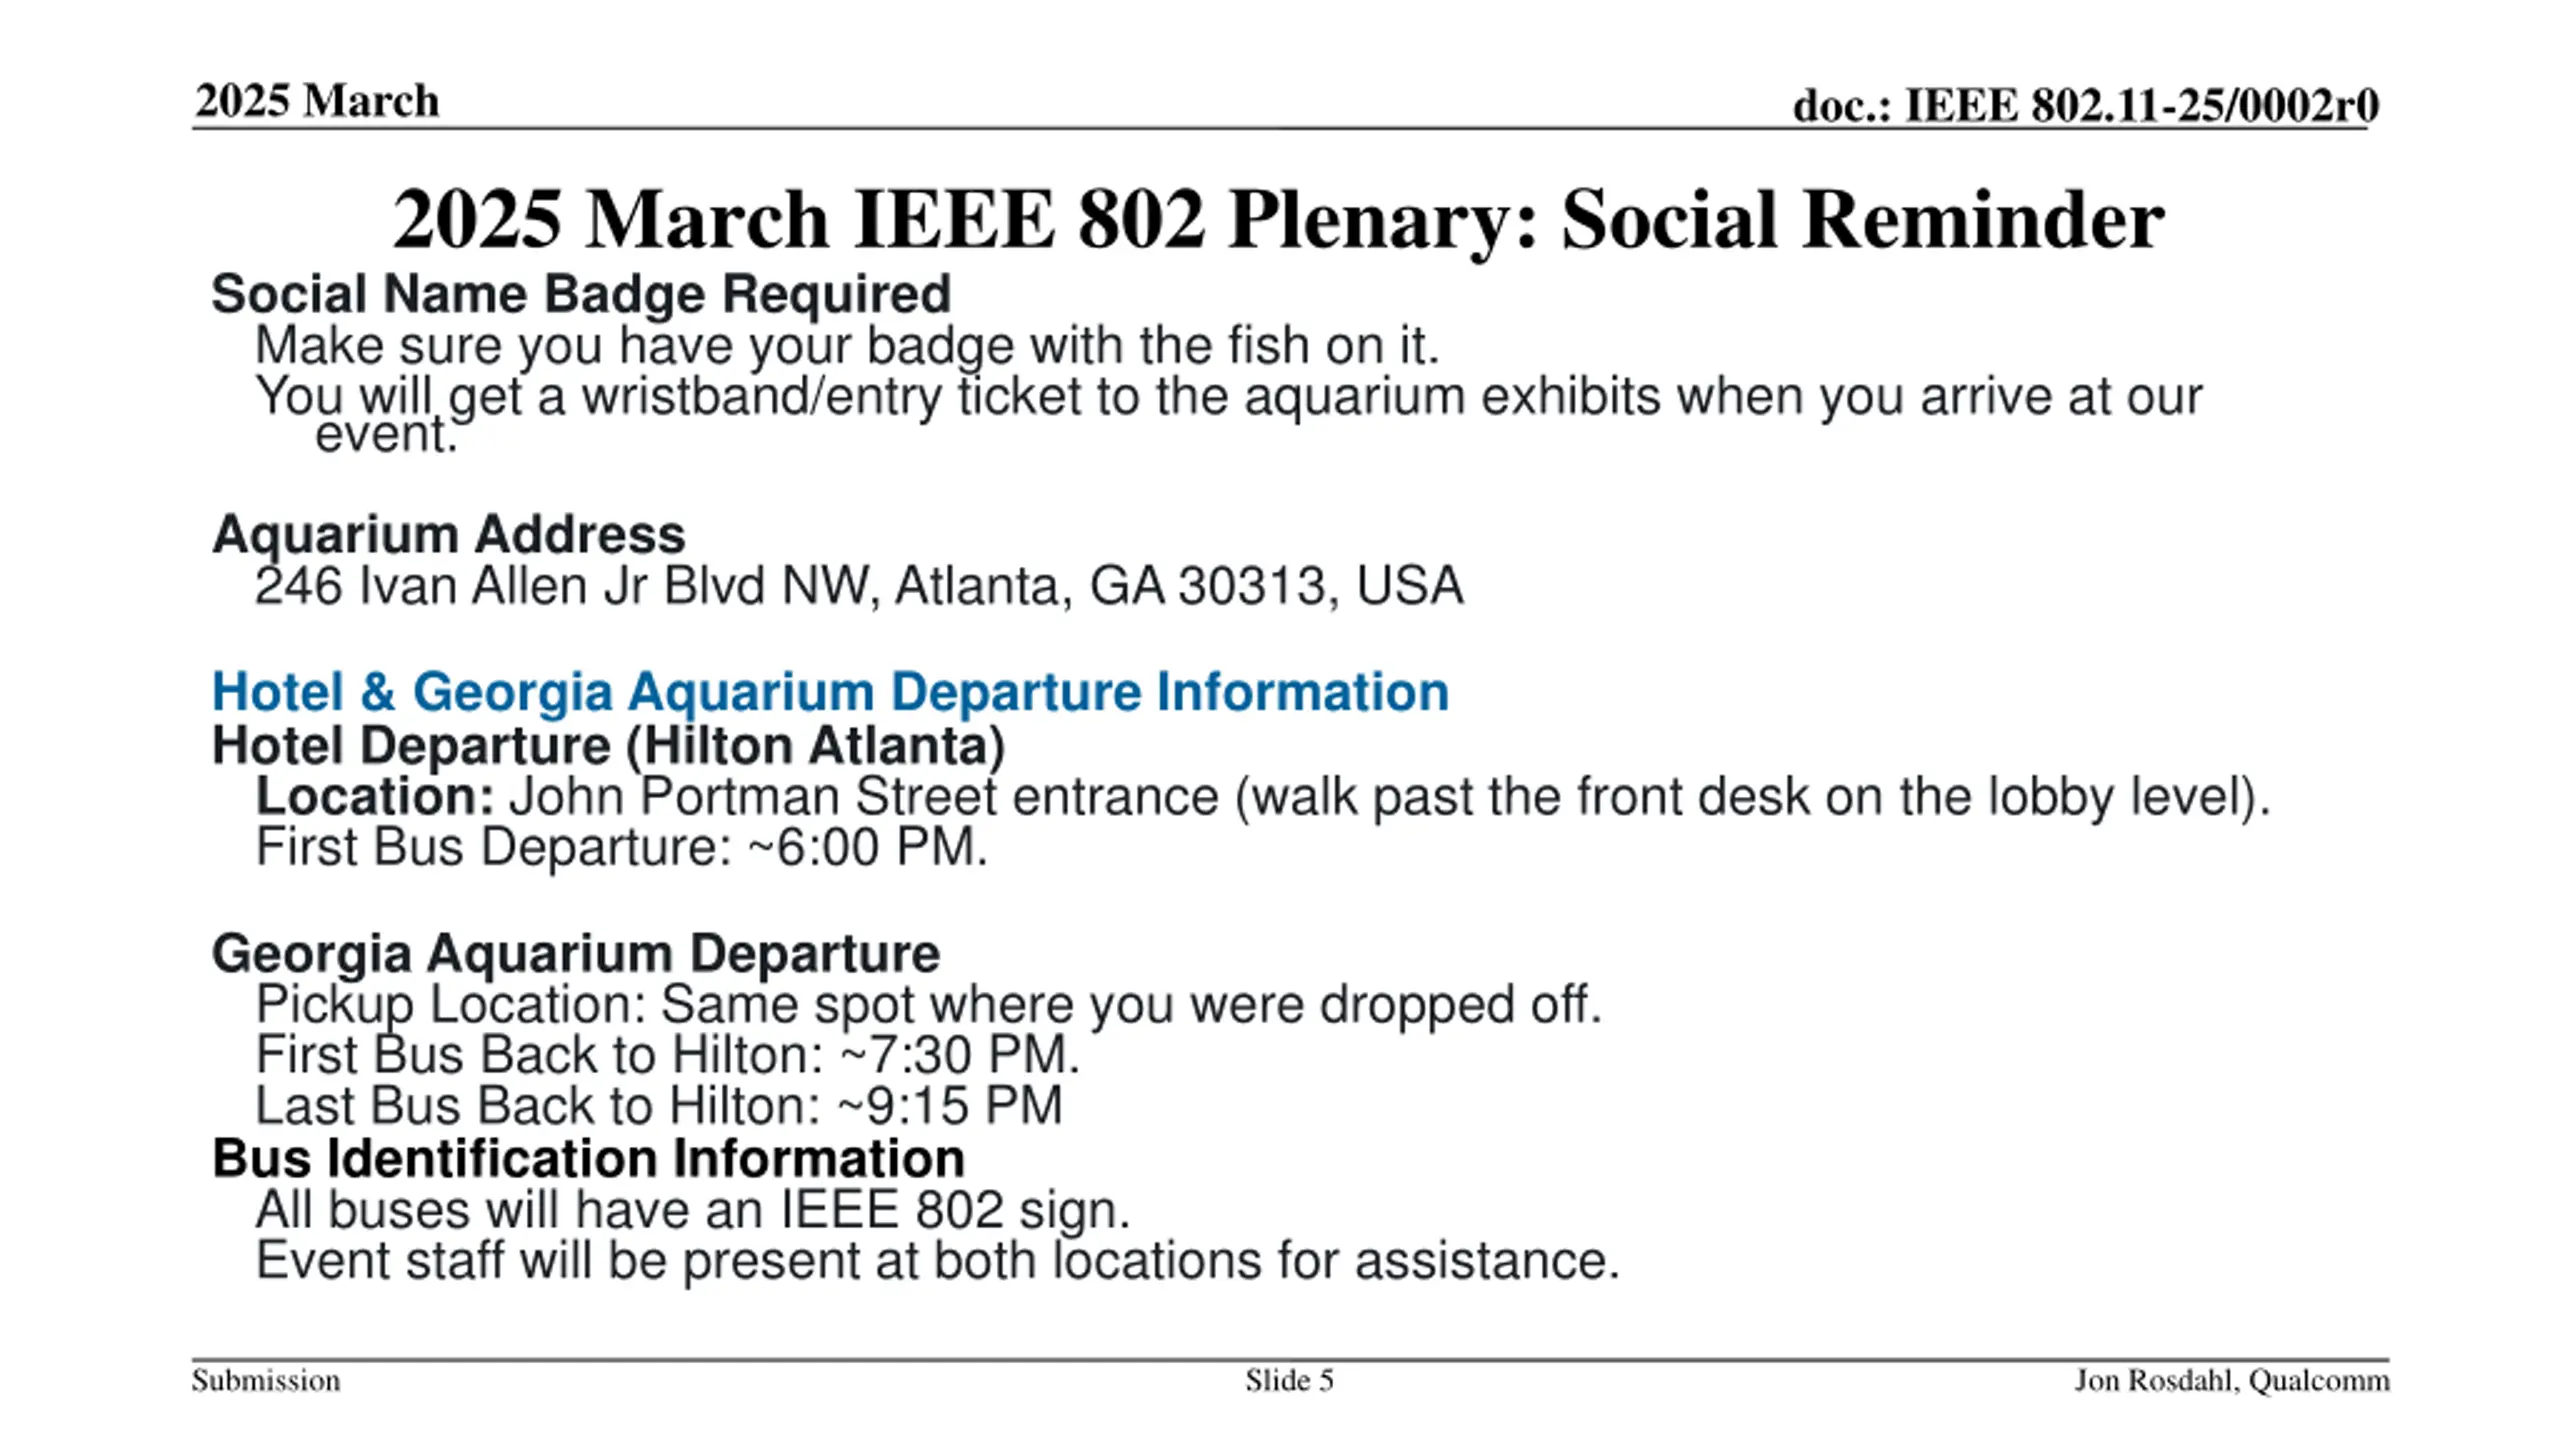Select the Bus Identification Information heading
2560x1440 pixels.
tap(588, 1159)
